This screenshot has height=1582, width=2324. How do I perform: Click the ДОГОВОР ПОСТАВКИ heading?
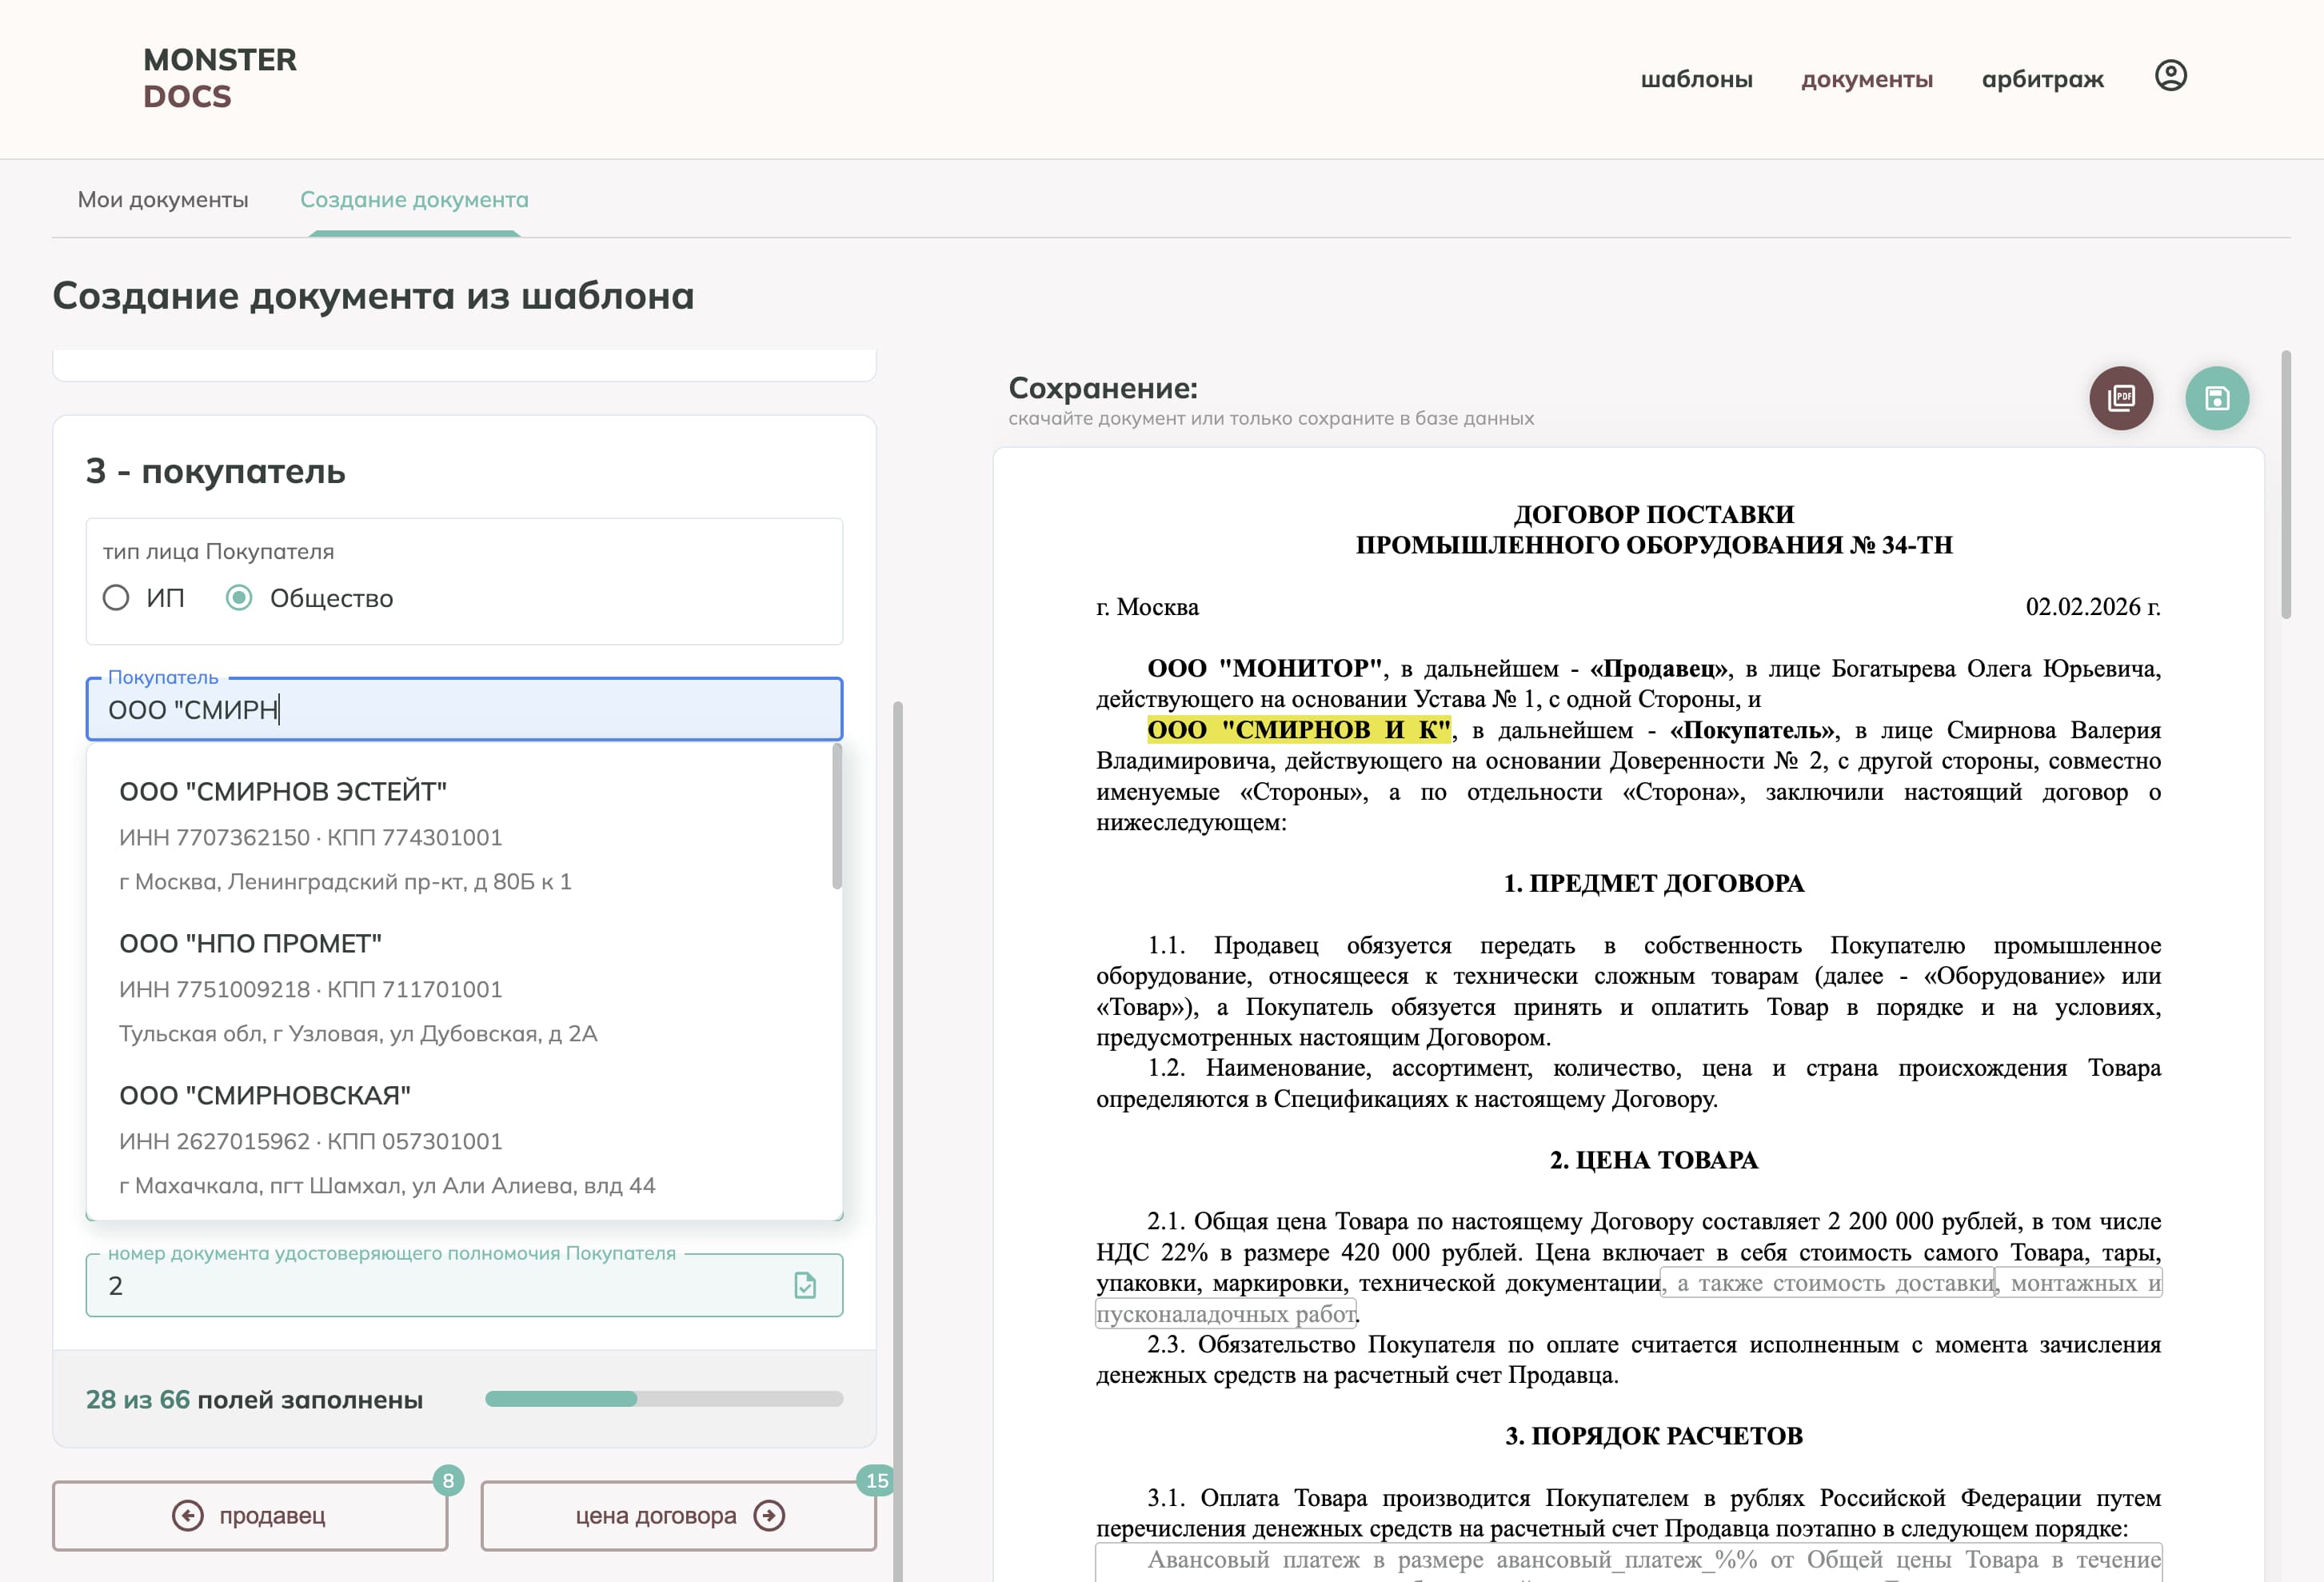point(1653,514)
